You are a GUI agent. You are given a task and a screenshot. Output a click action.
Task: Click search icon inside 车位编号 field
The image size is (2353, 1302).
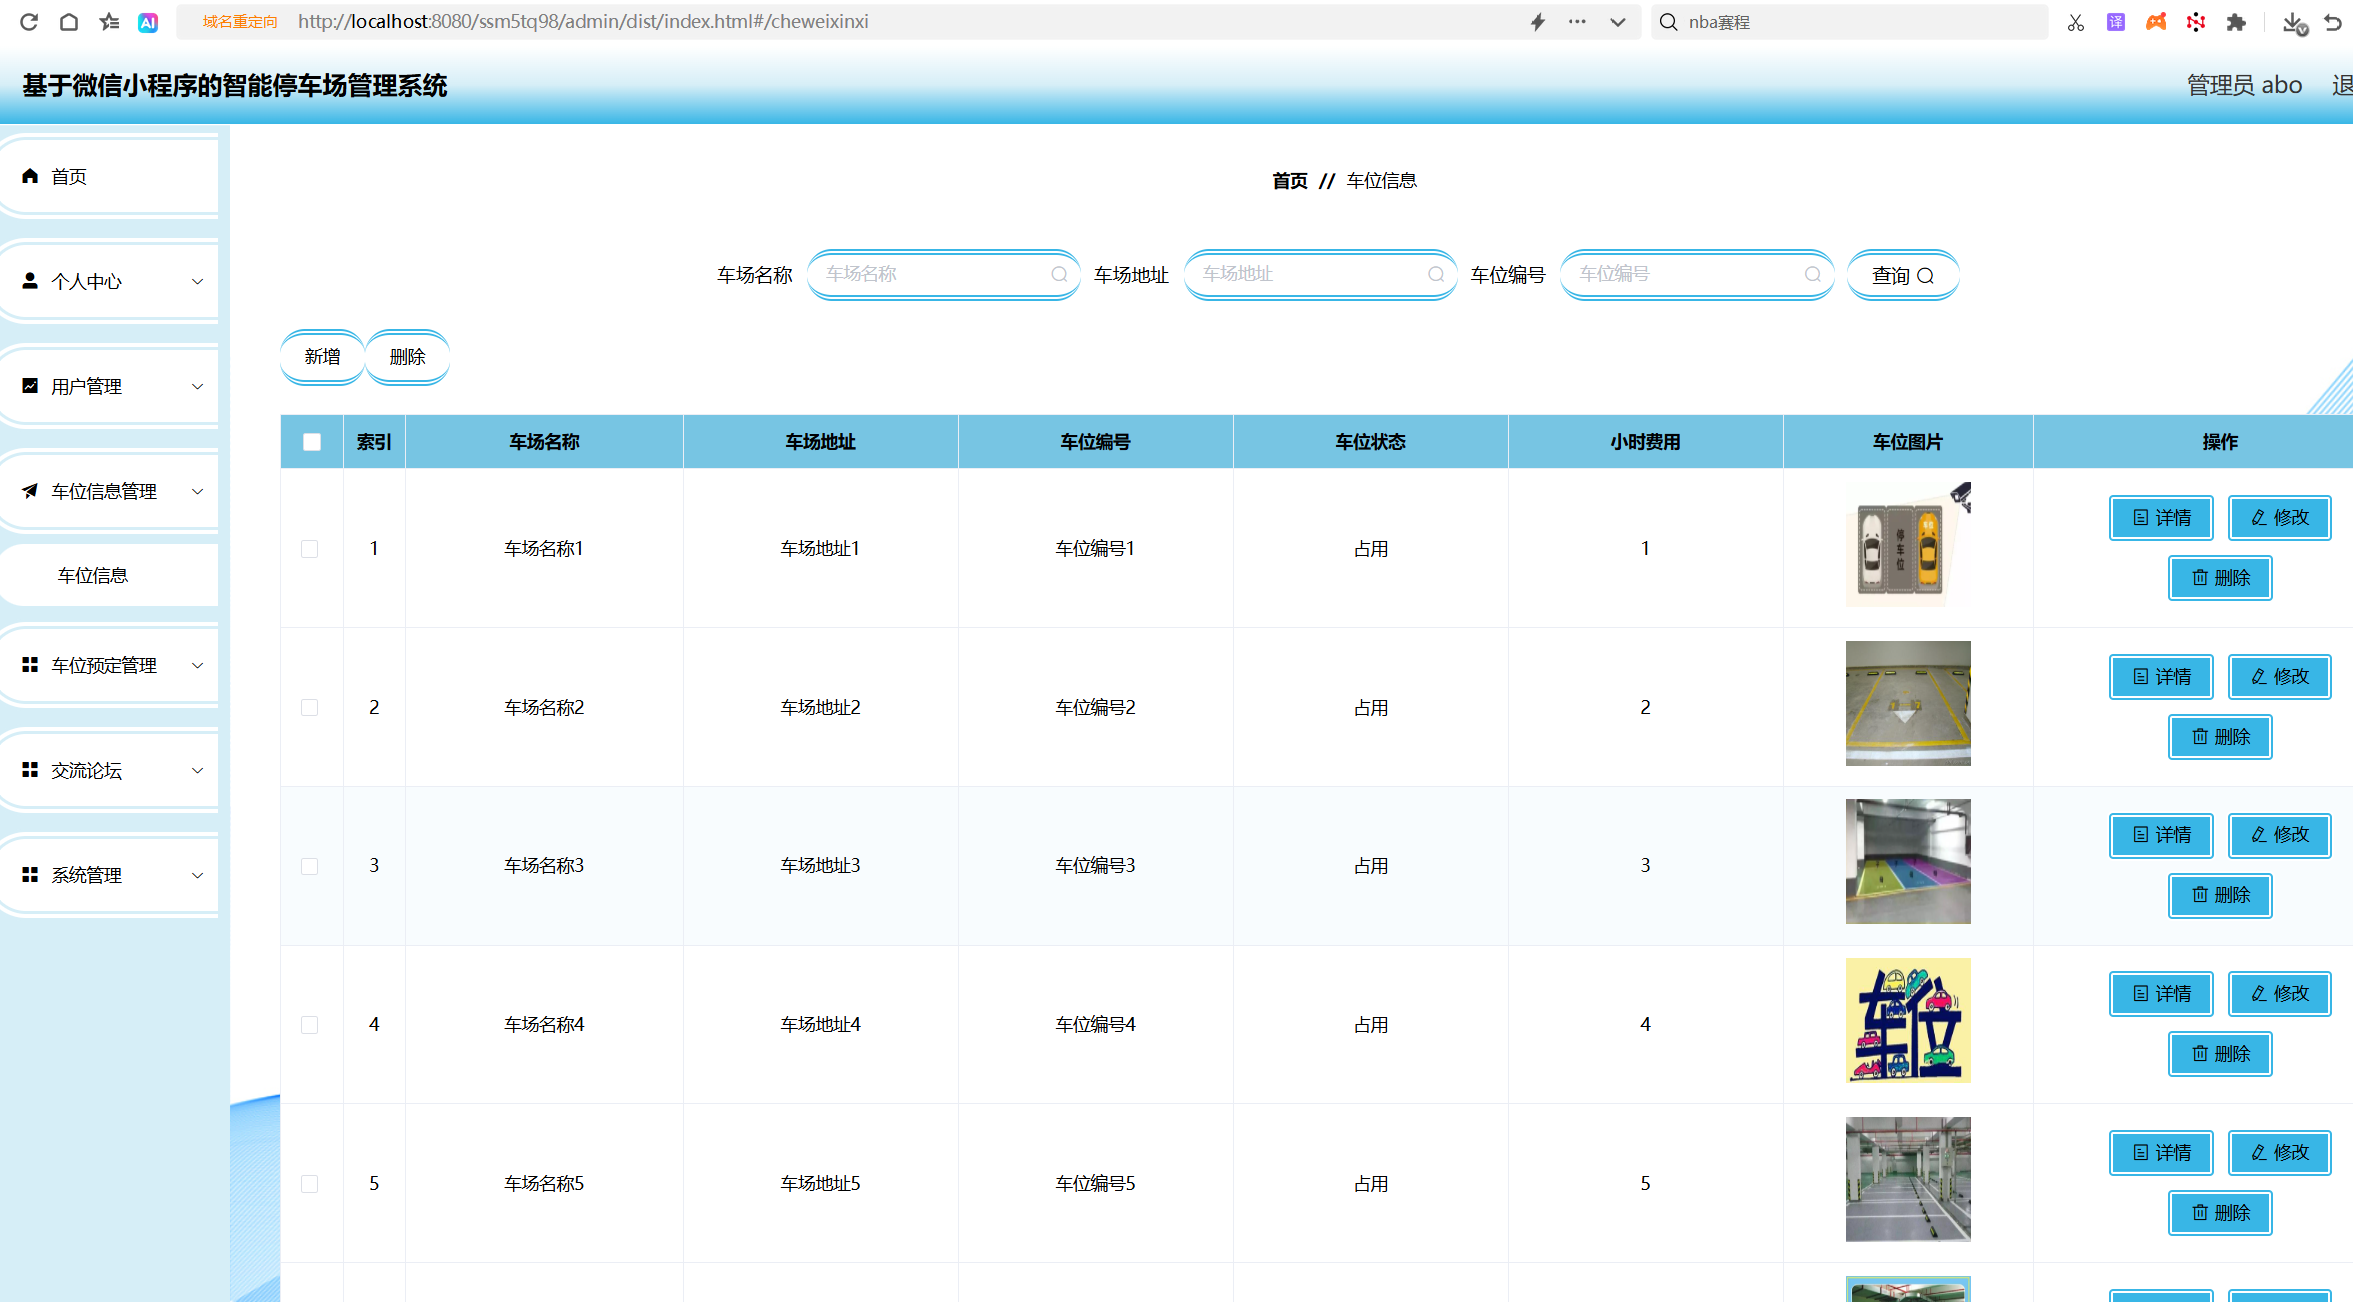click(x=1812, y=274)
